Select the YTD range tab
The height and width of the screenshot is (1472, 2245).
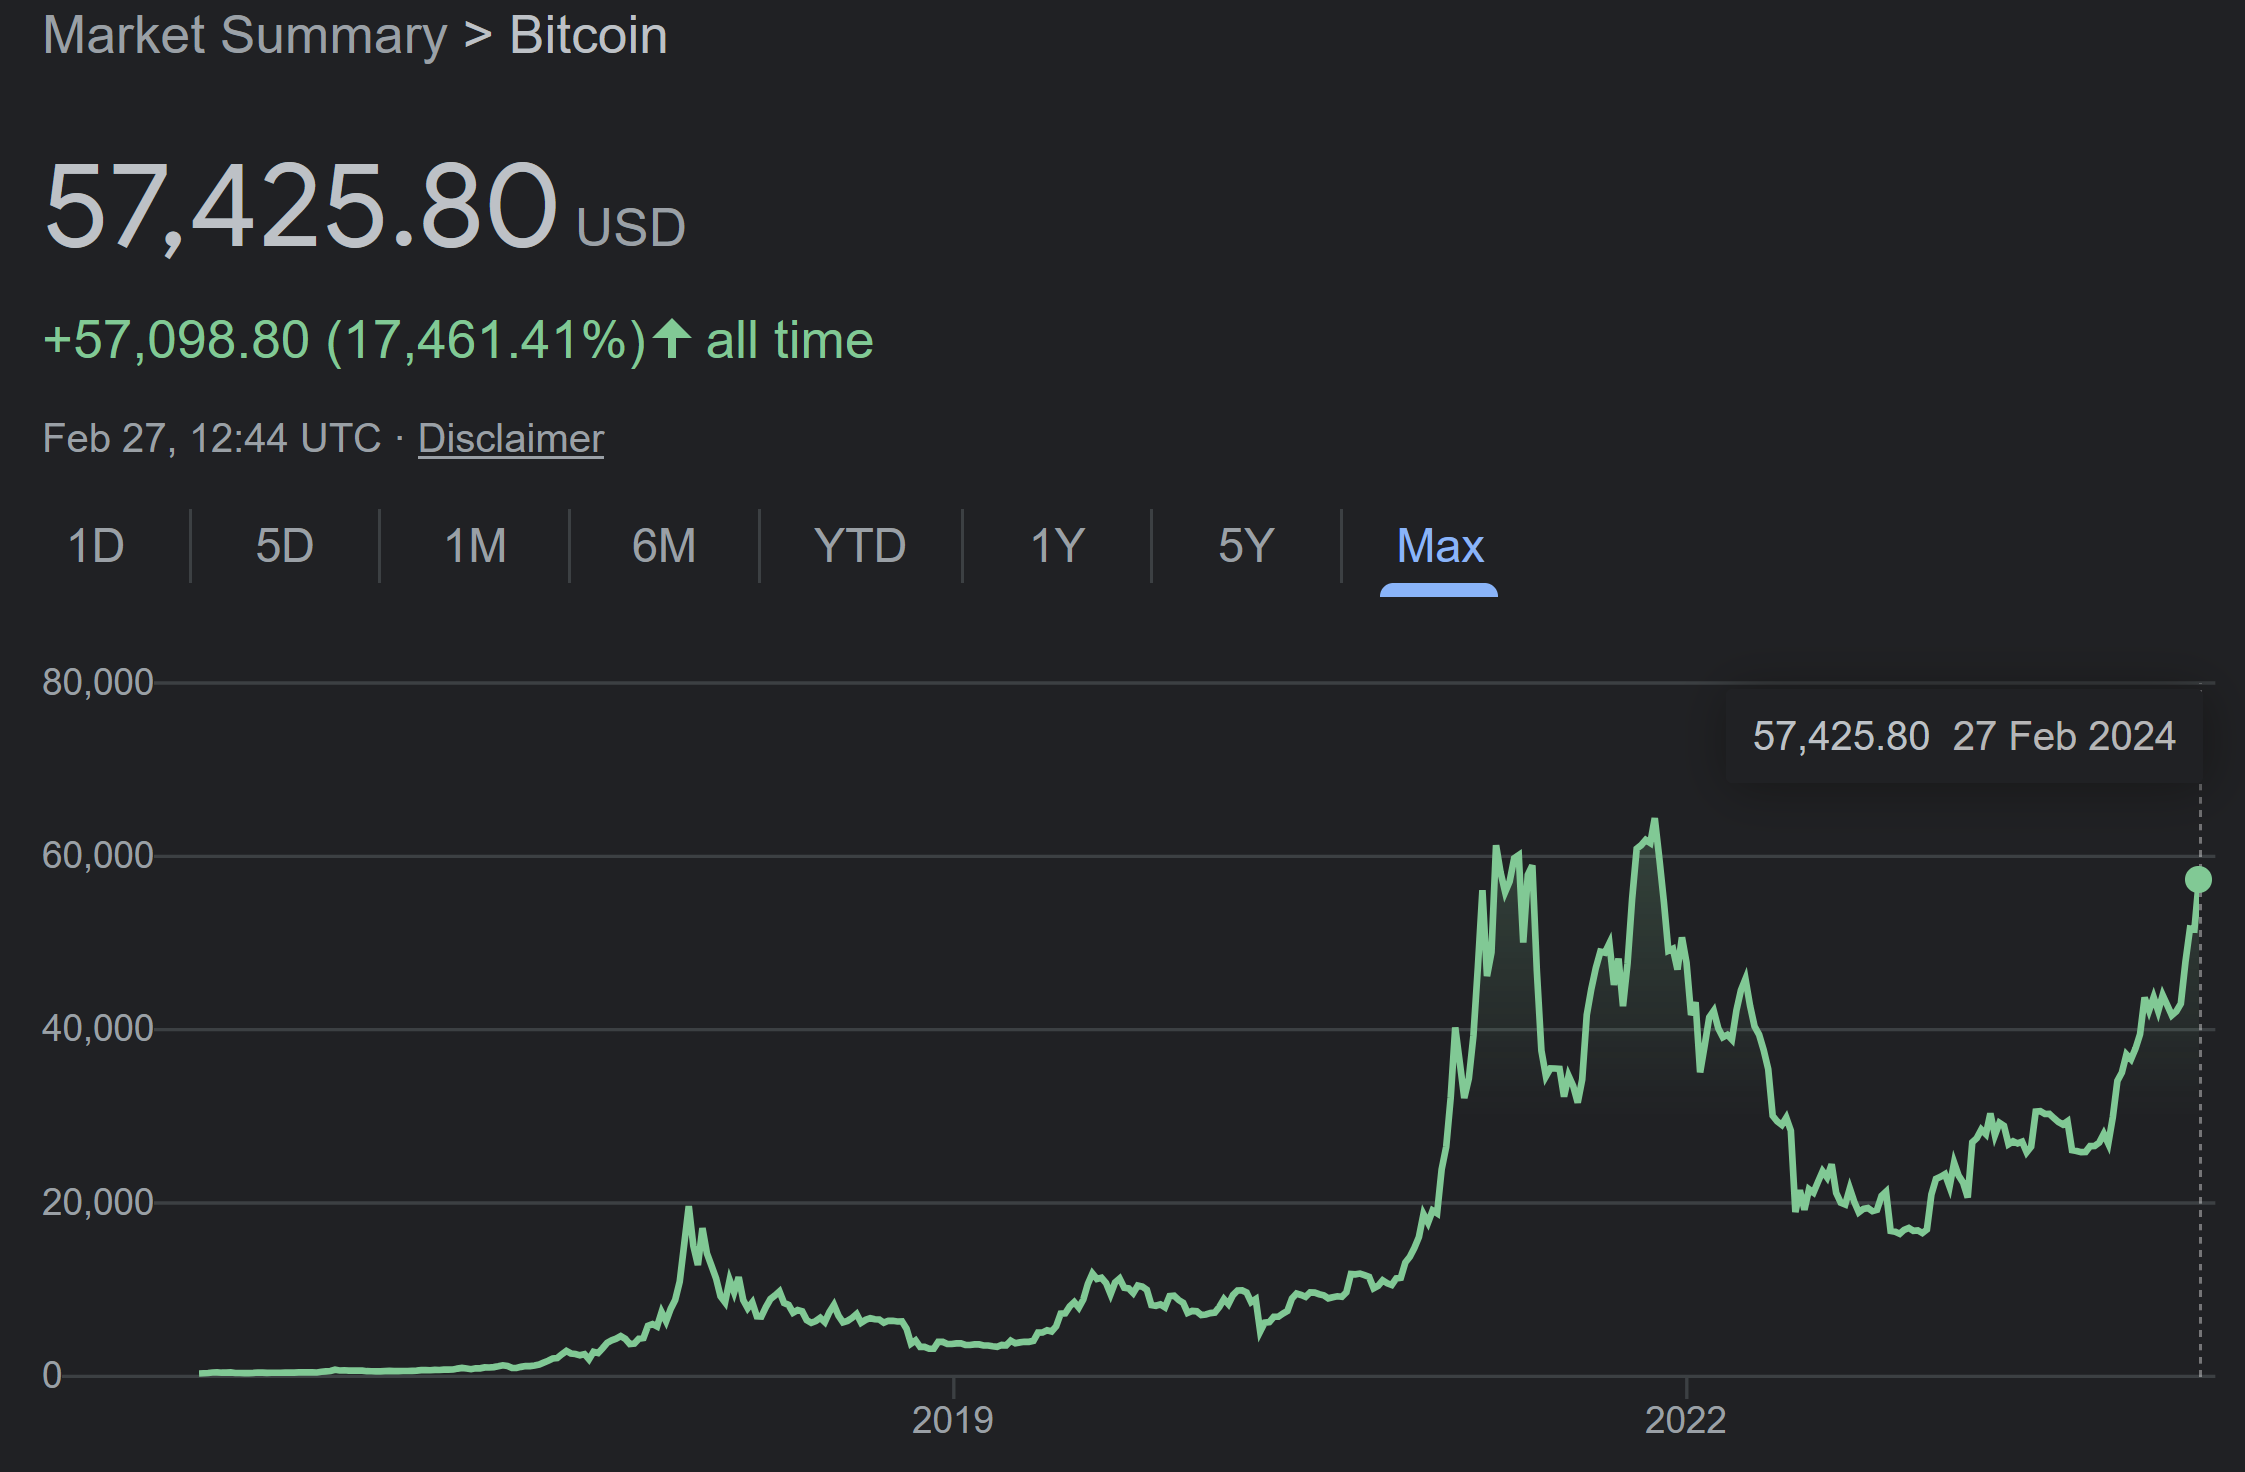(x=860, y=546)
